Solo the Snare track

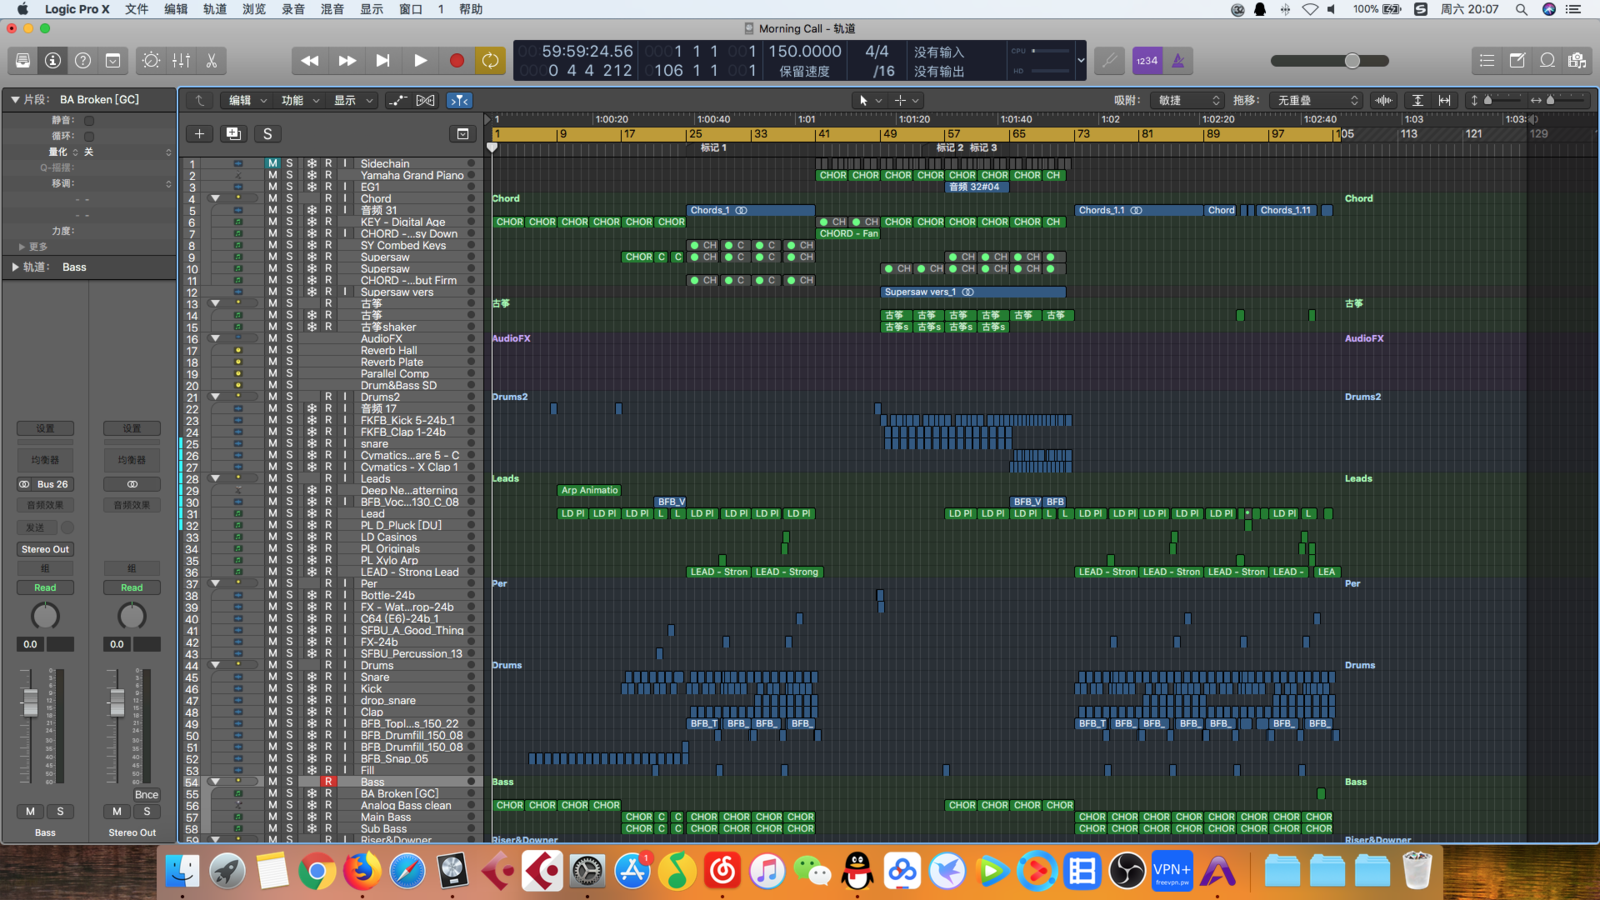point(290,677)
